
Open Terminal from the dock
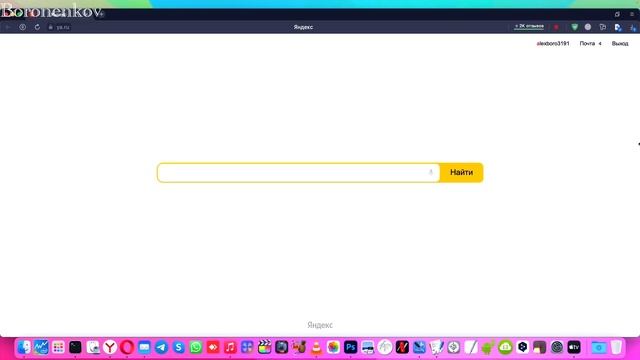click(x=75, y=347)
